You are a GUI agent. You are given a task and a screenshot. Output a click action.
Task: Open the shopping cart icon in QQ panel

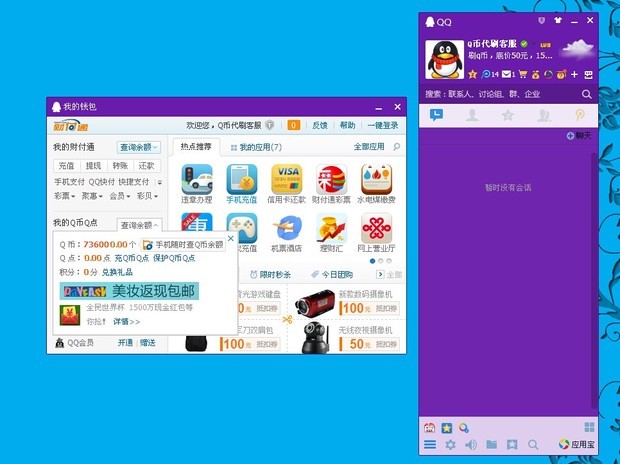pyautogui.click(x=523, y=74)
